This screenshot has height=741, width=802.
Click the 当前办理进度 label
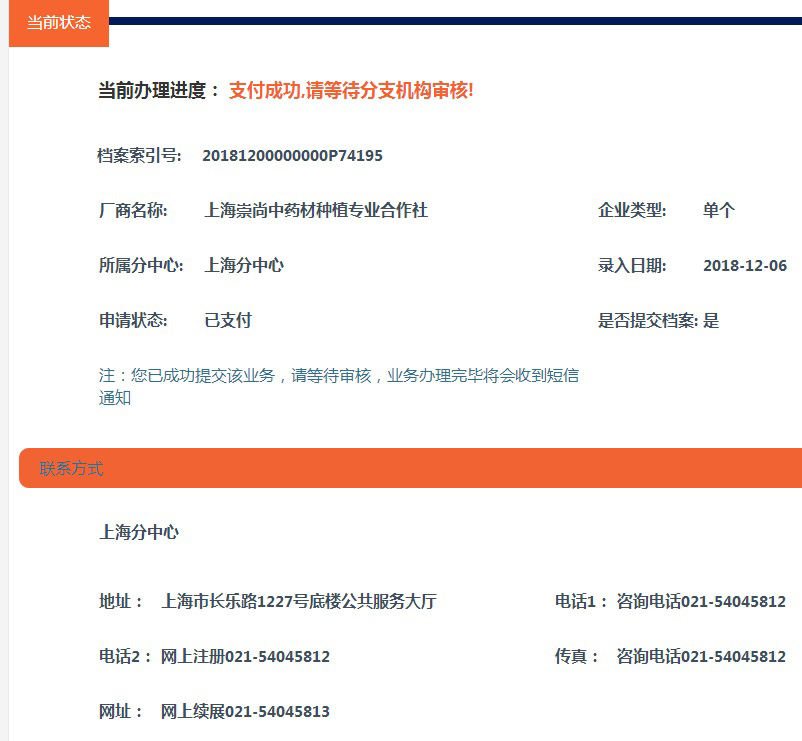159,91
